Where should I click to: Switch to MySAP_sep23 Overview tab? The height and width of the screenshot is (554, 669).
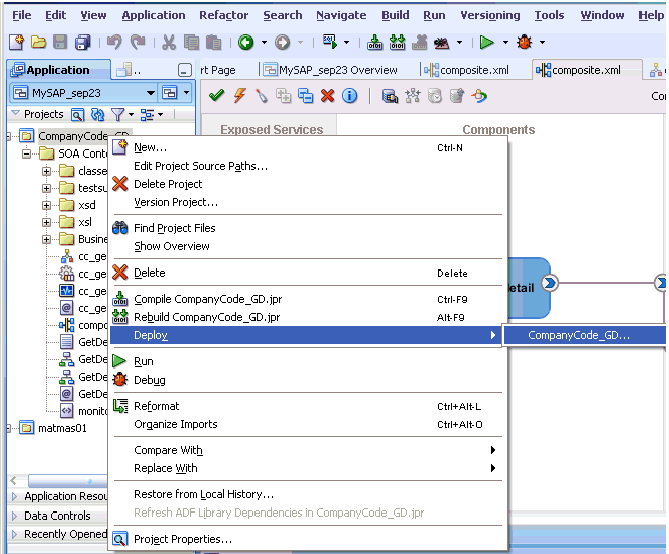pos(331,70)
